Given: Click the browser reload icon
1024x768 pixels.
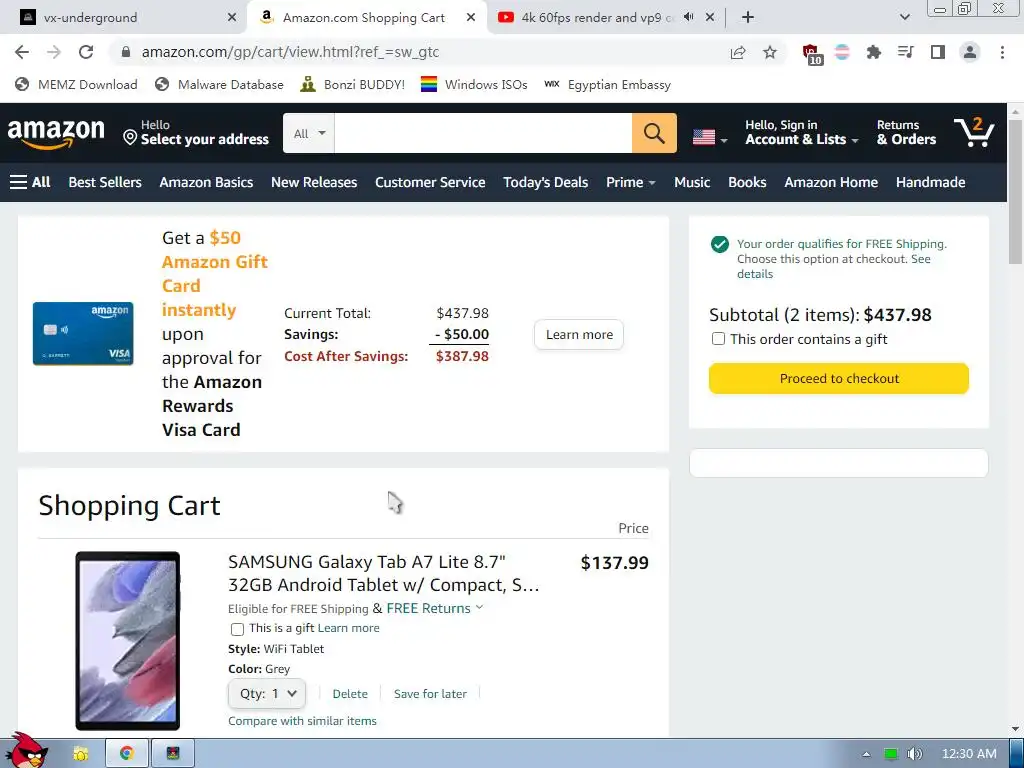Looking at the screenshot, I should (x=86, y=52).
